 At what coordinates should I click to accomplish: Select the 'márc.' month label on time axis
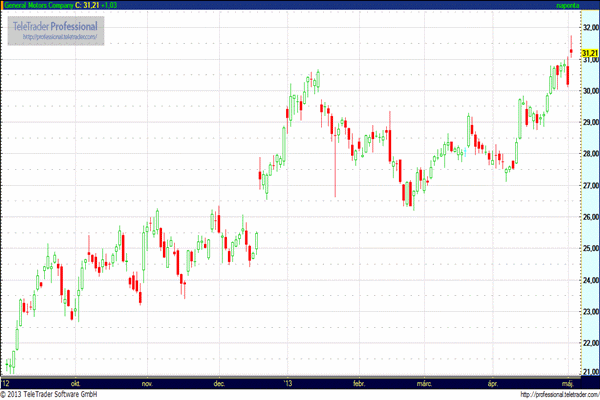point(423,382)
